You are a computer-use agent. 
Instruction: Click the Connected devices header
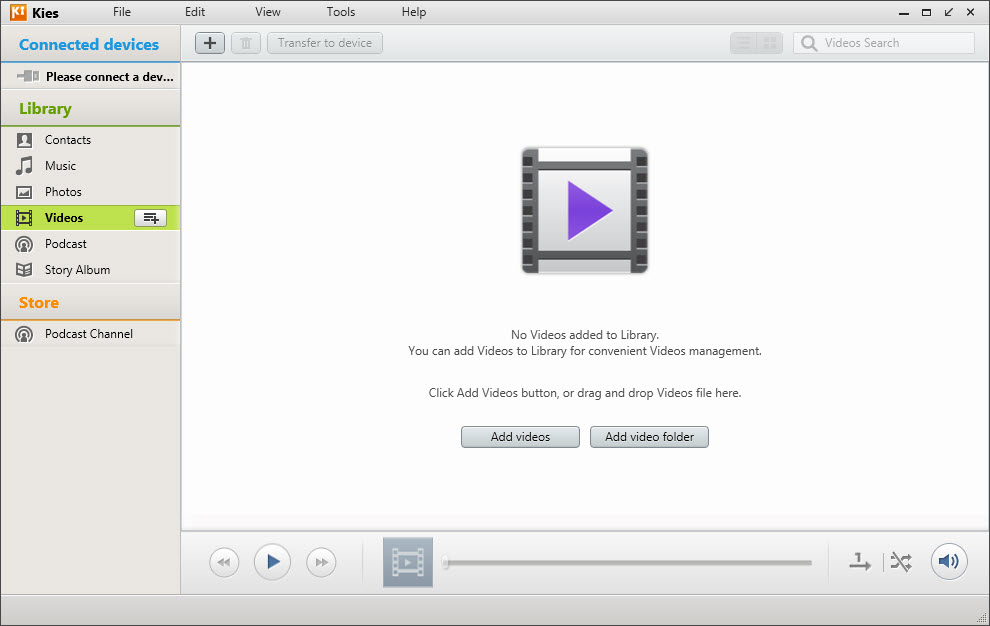(x=89, y=44)
